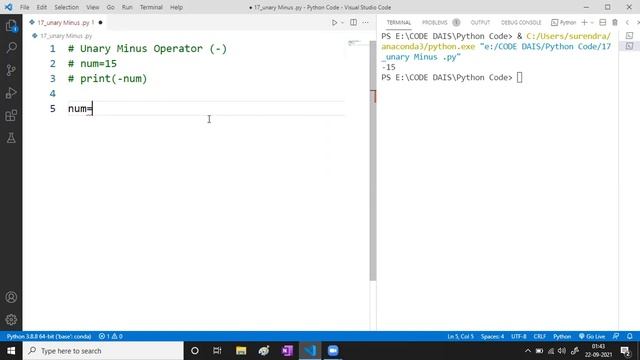Change line ending via CRLF
The width and height of the screenshot is (640, 360).
[540, 336]
